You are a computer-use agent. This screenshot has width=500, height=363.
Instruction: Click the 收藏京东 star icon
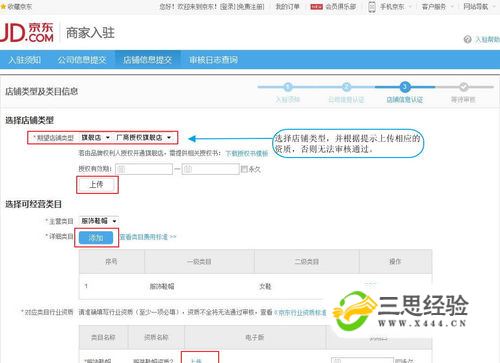pos(3,6)
